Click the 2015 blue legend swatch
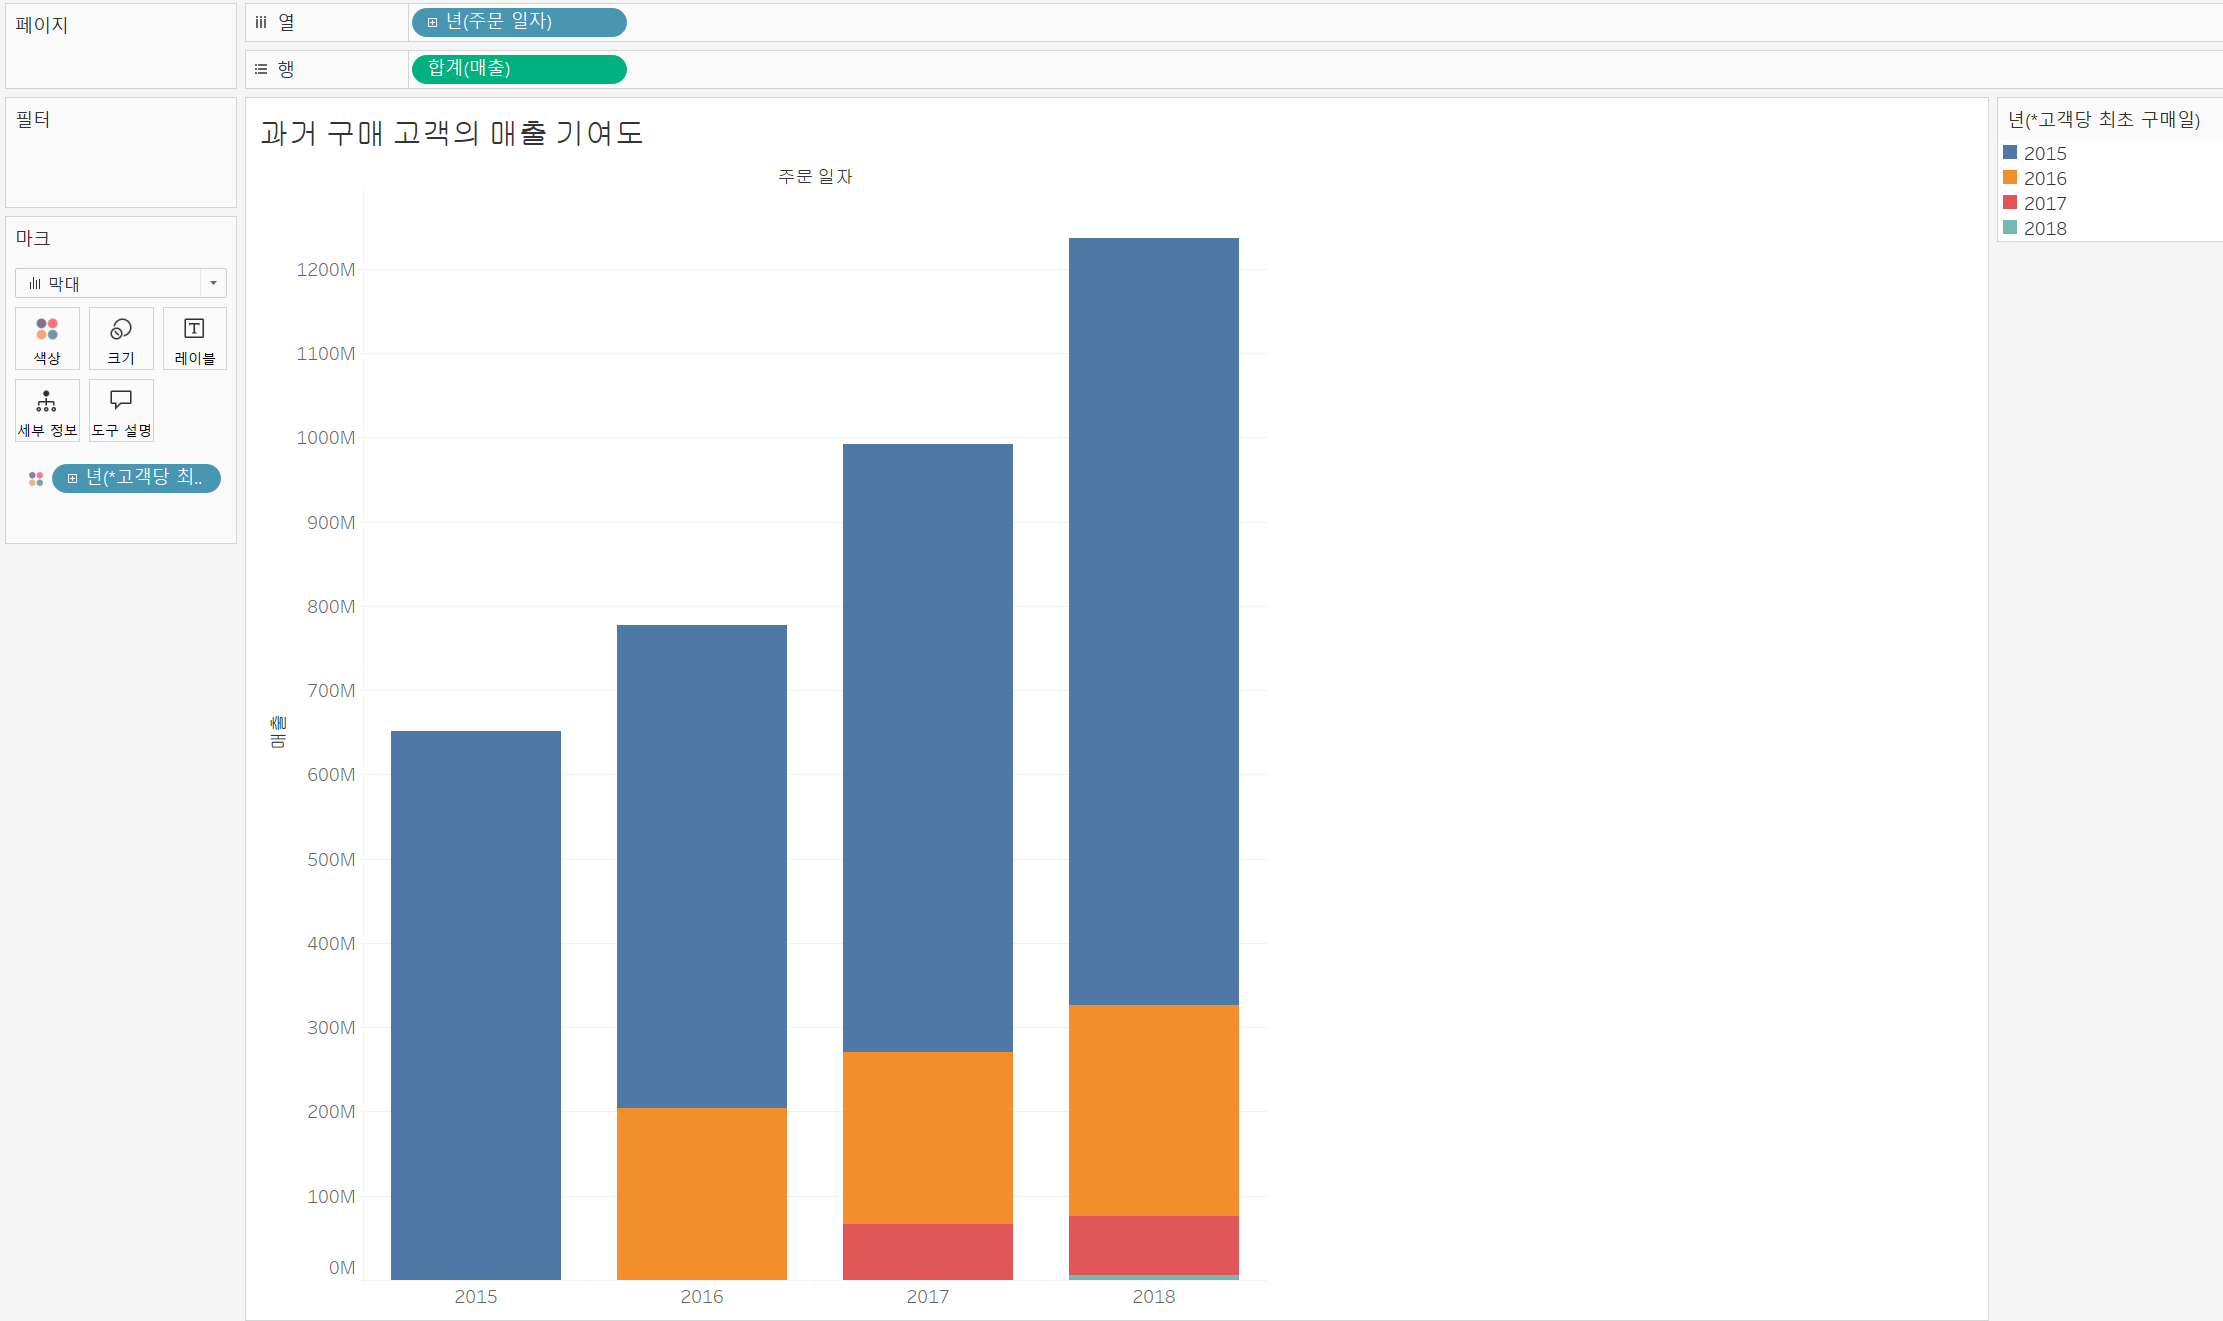The height and width of the screenshot is (1321, 2223). [2010, 153]
